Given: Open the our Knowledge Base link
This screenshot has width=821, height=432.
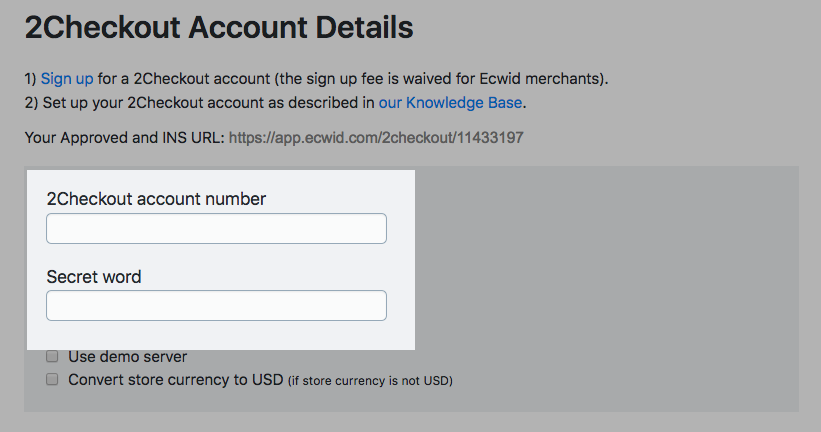Looking at the screenshot, I should (451, 102).
